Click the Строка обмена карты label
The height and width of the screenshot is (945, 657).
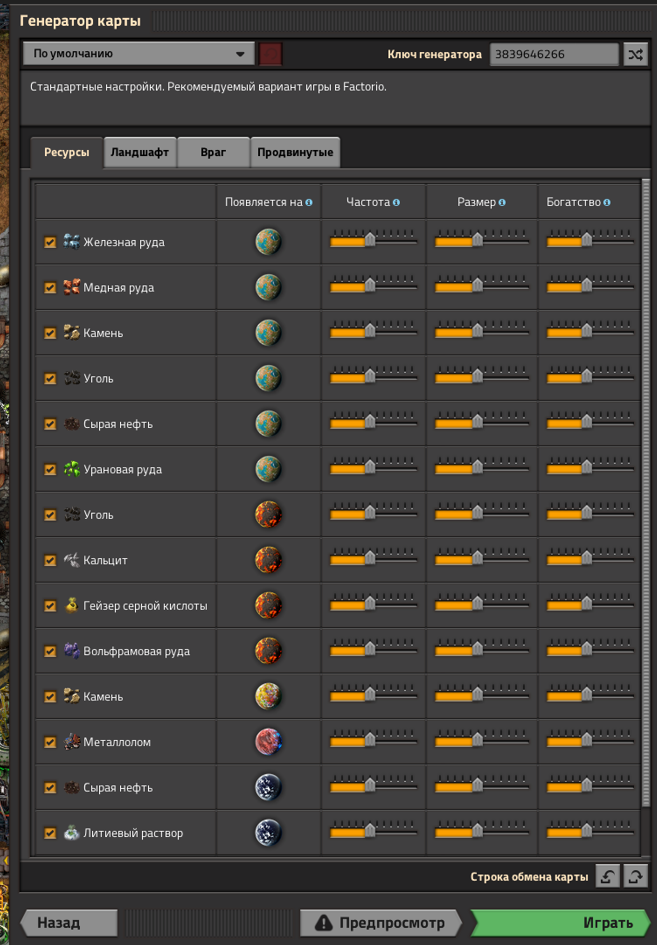click(x=529, y=877)
